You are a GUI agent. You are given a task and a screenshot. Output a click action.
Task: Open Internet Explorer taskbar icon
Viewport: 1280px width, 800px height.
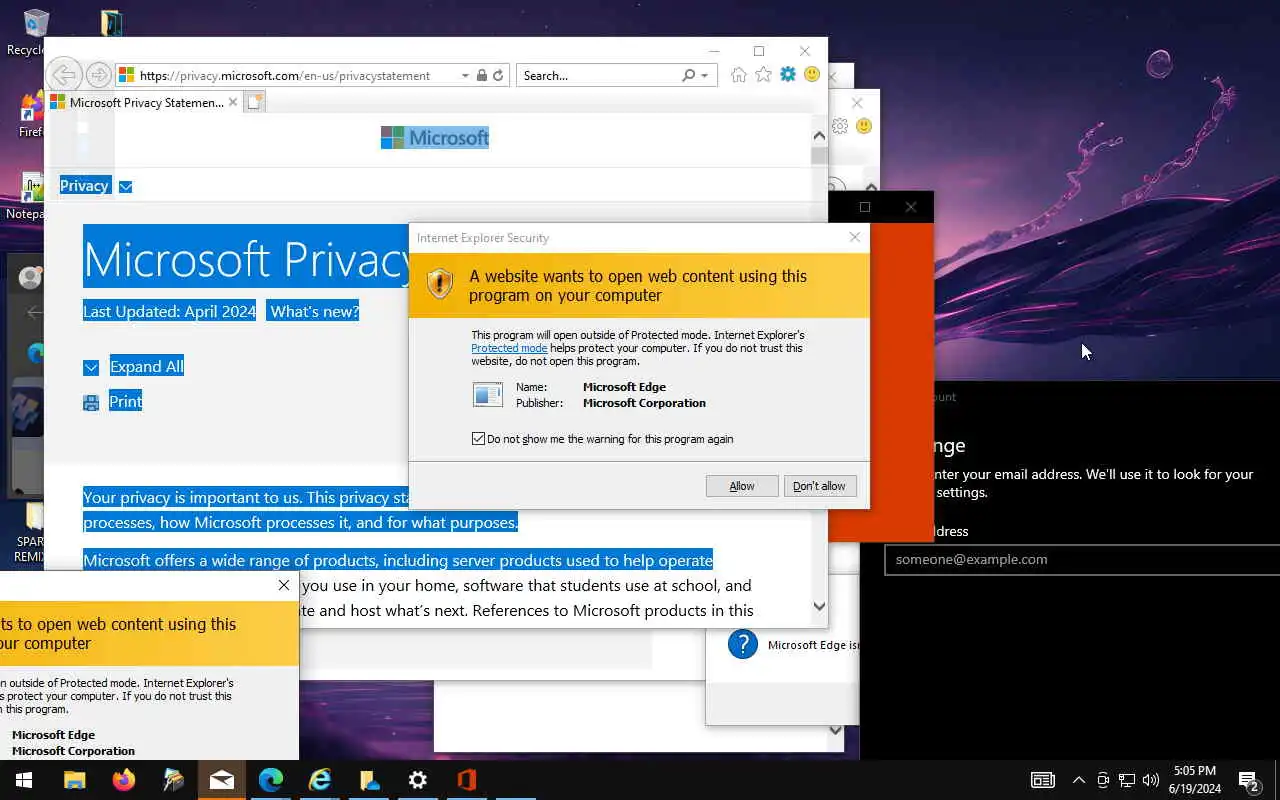coord(320,780)
